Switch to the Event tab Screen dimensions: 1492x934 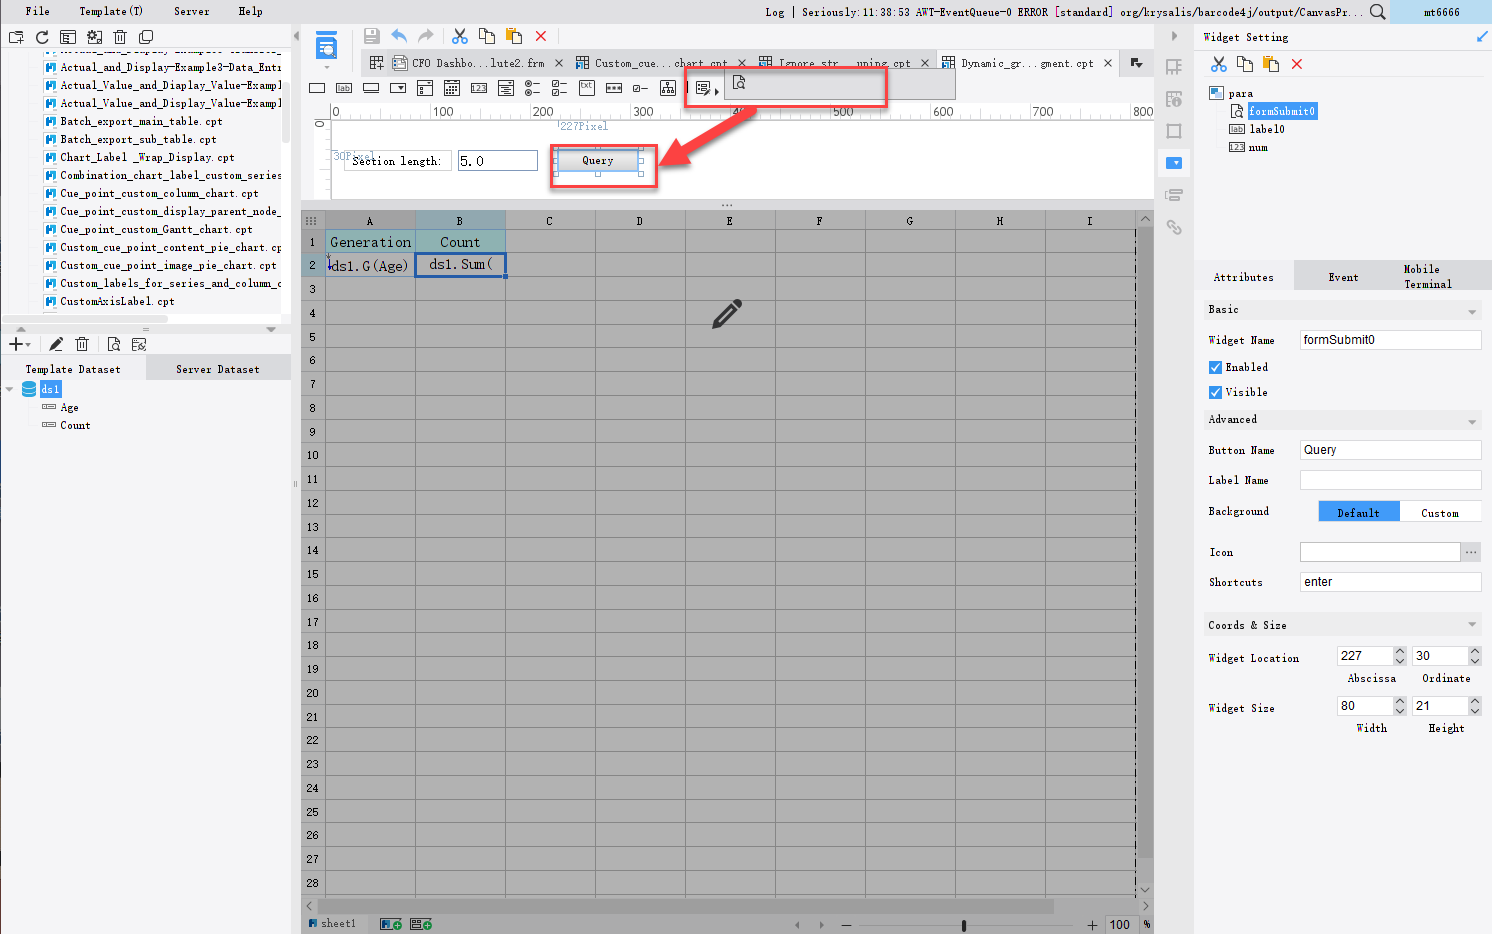(x=1343, y=276)
